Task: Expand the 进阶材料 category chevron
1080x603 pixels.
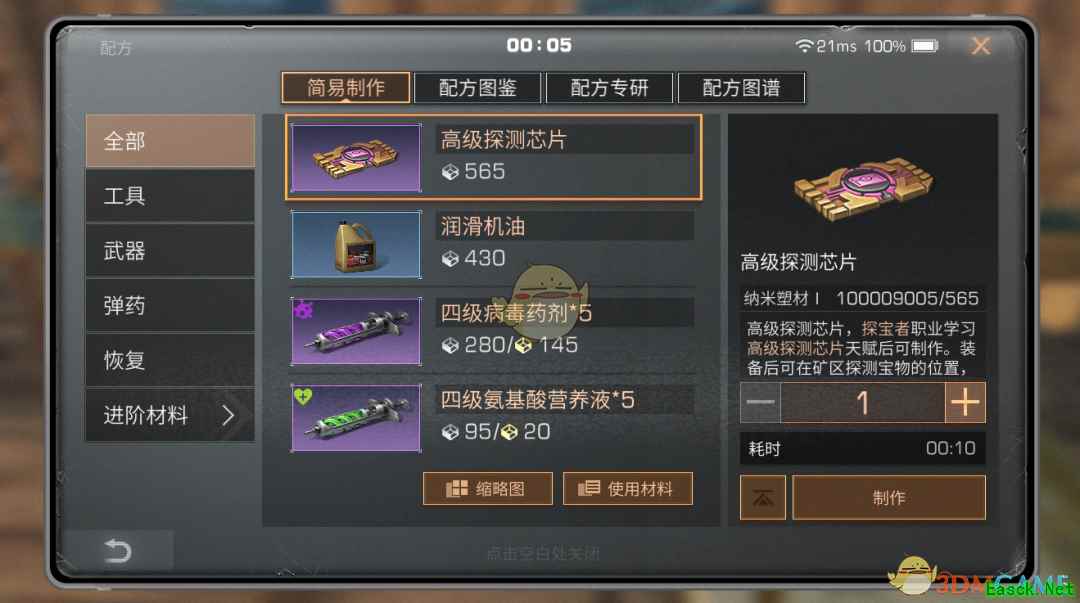Action: (x=229, y=415)
